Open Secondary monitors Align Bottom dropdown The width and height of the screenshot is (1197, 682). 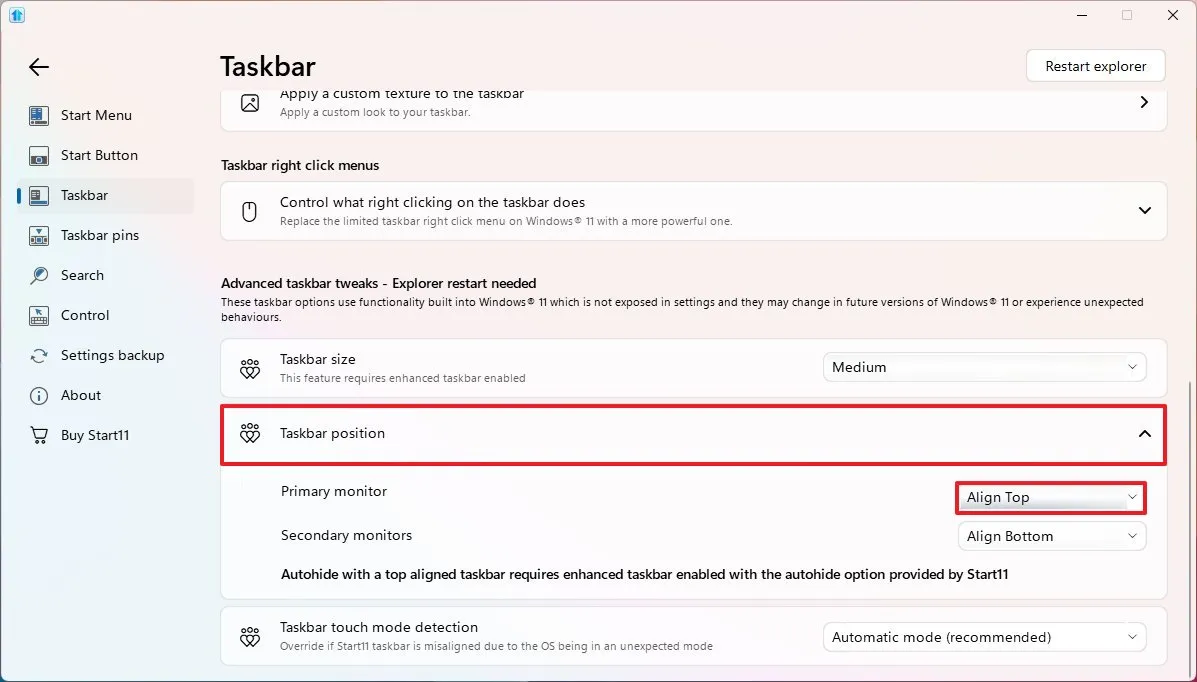pyautogui.click(x=1051, y=536)
